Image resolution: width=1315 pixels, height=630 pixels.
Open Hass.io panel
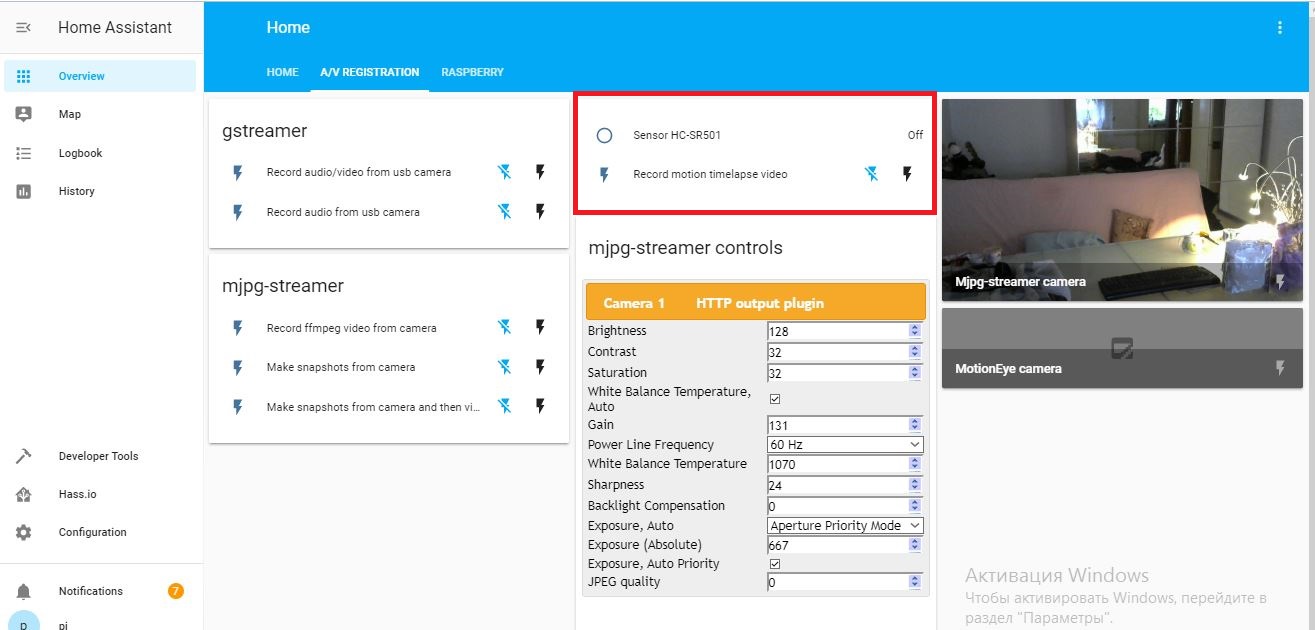pos(100,494)
